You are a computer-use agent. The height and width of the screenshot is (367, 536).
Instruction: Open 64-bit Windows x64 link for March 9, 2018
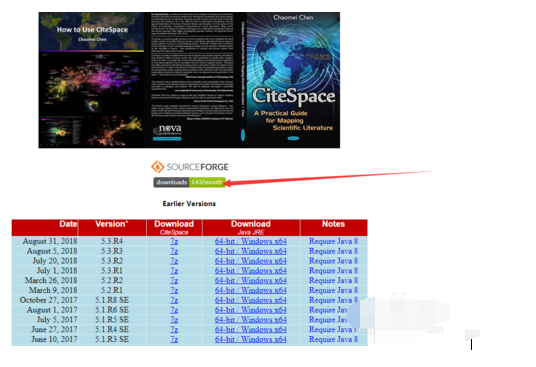[251, 290]
